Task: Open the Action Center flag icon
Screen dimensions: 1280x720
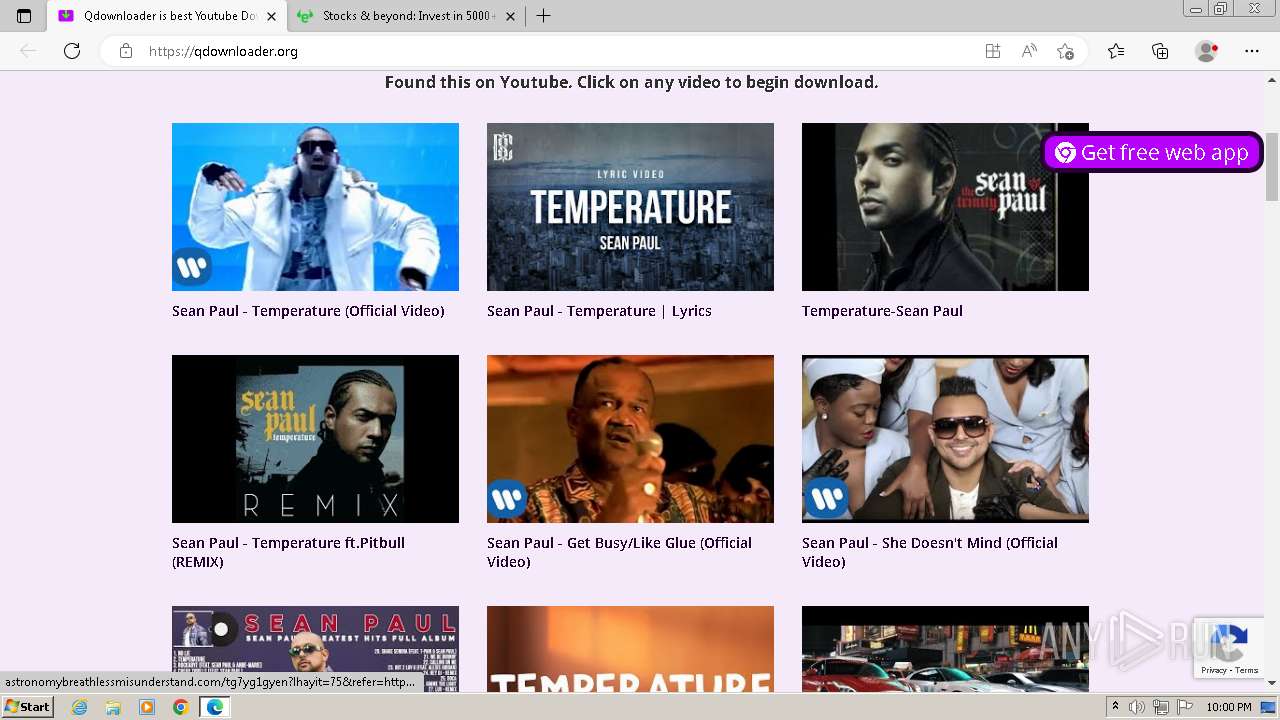Action: (x=1185, y=707)
